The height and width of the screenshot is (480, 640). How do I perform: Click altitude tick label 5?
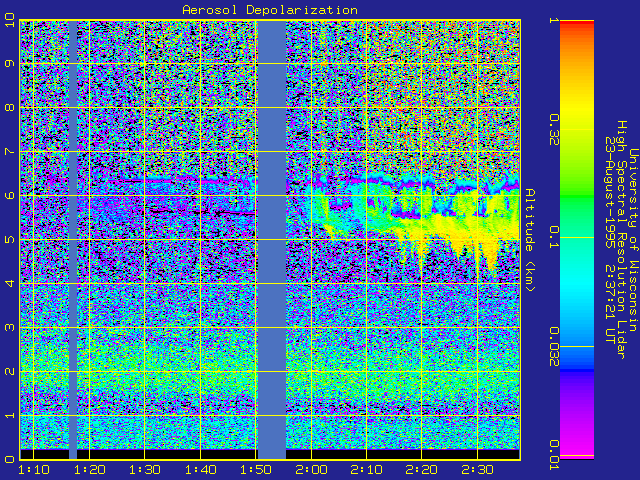9,239
